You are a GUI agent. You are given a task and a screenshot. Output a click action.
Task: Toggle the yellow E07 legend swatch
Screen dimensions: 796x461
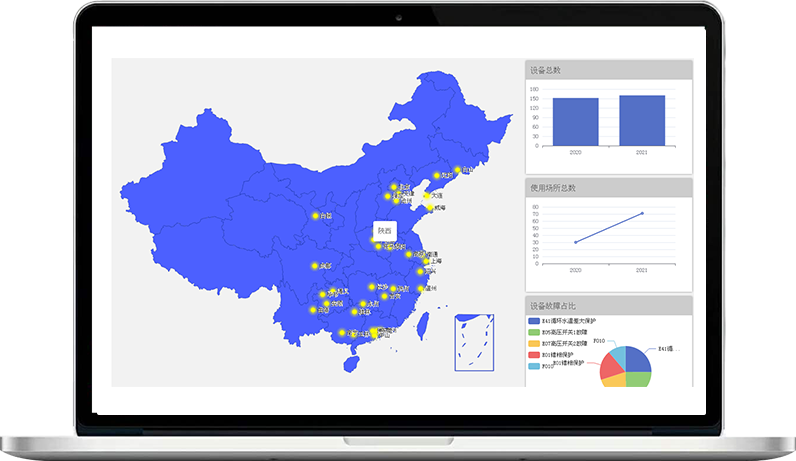click(534, 344)
